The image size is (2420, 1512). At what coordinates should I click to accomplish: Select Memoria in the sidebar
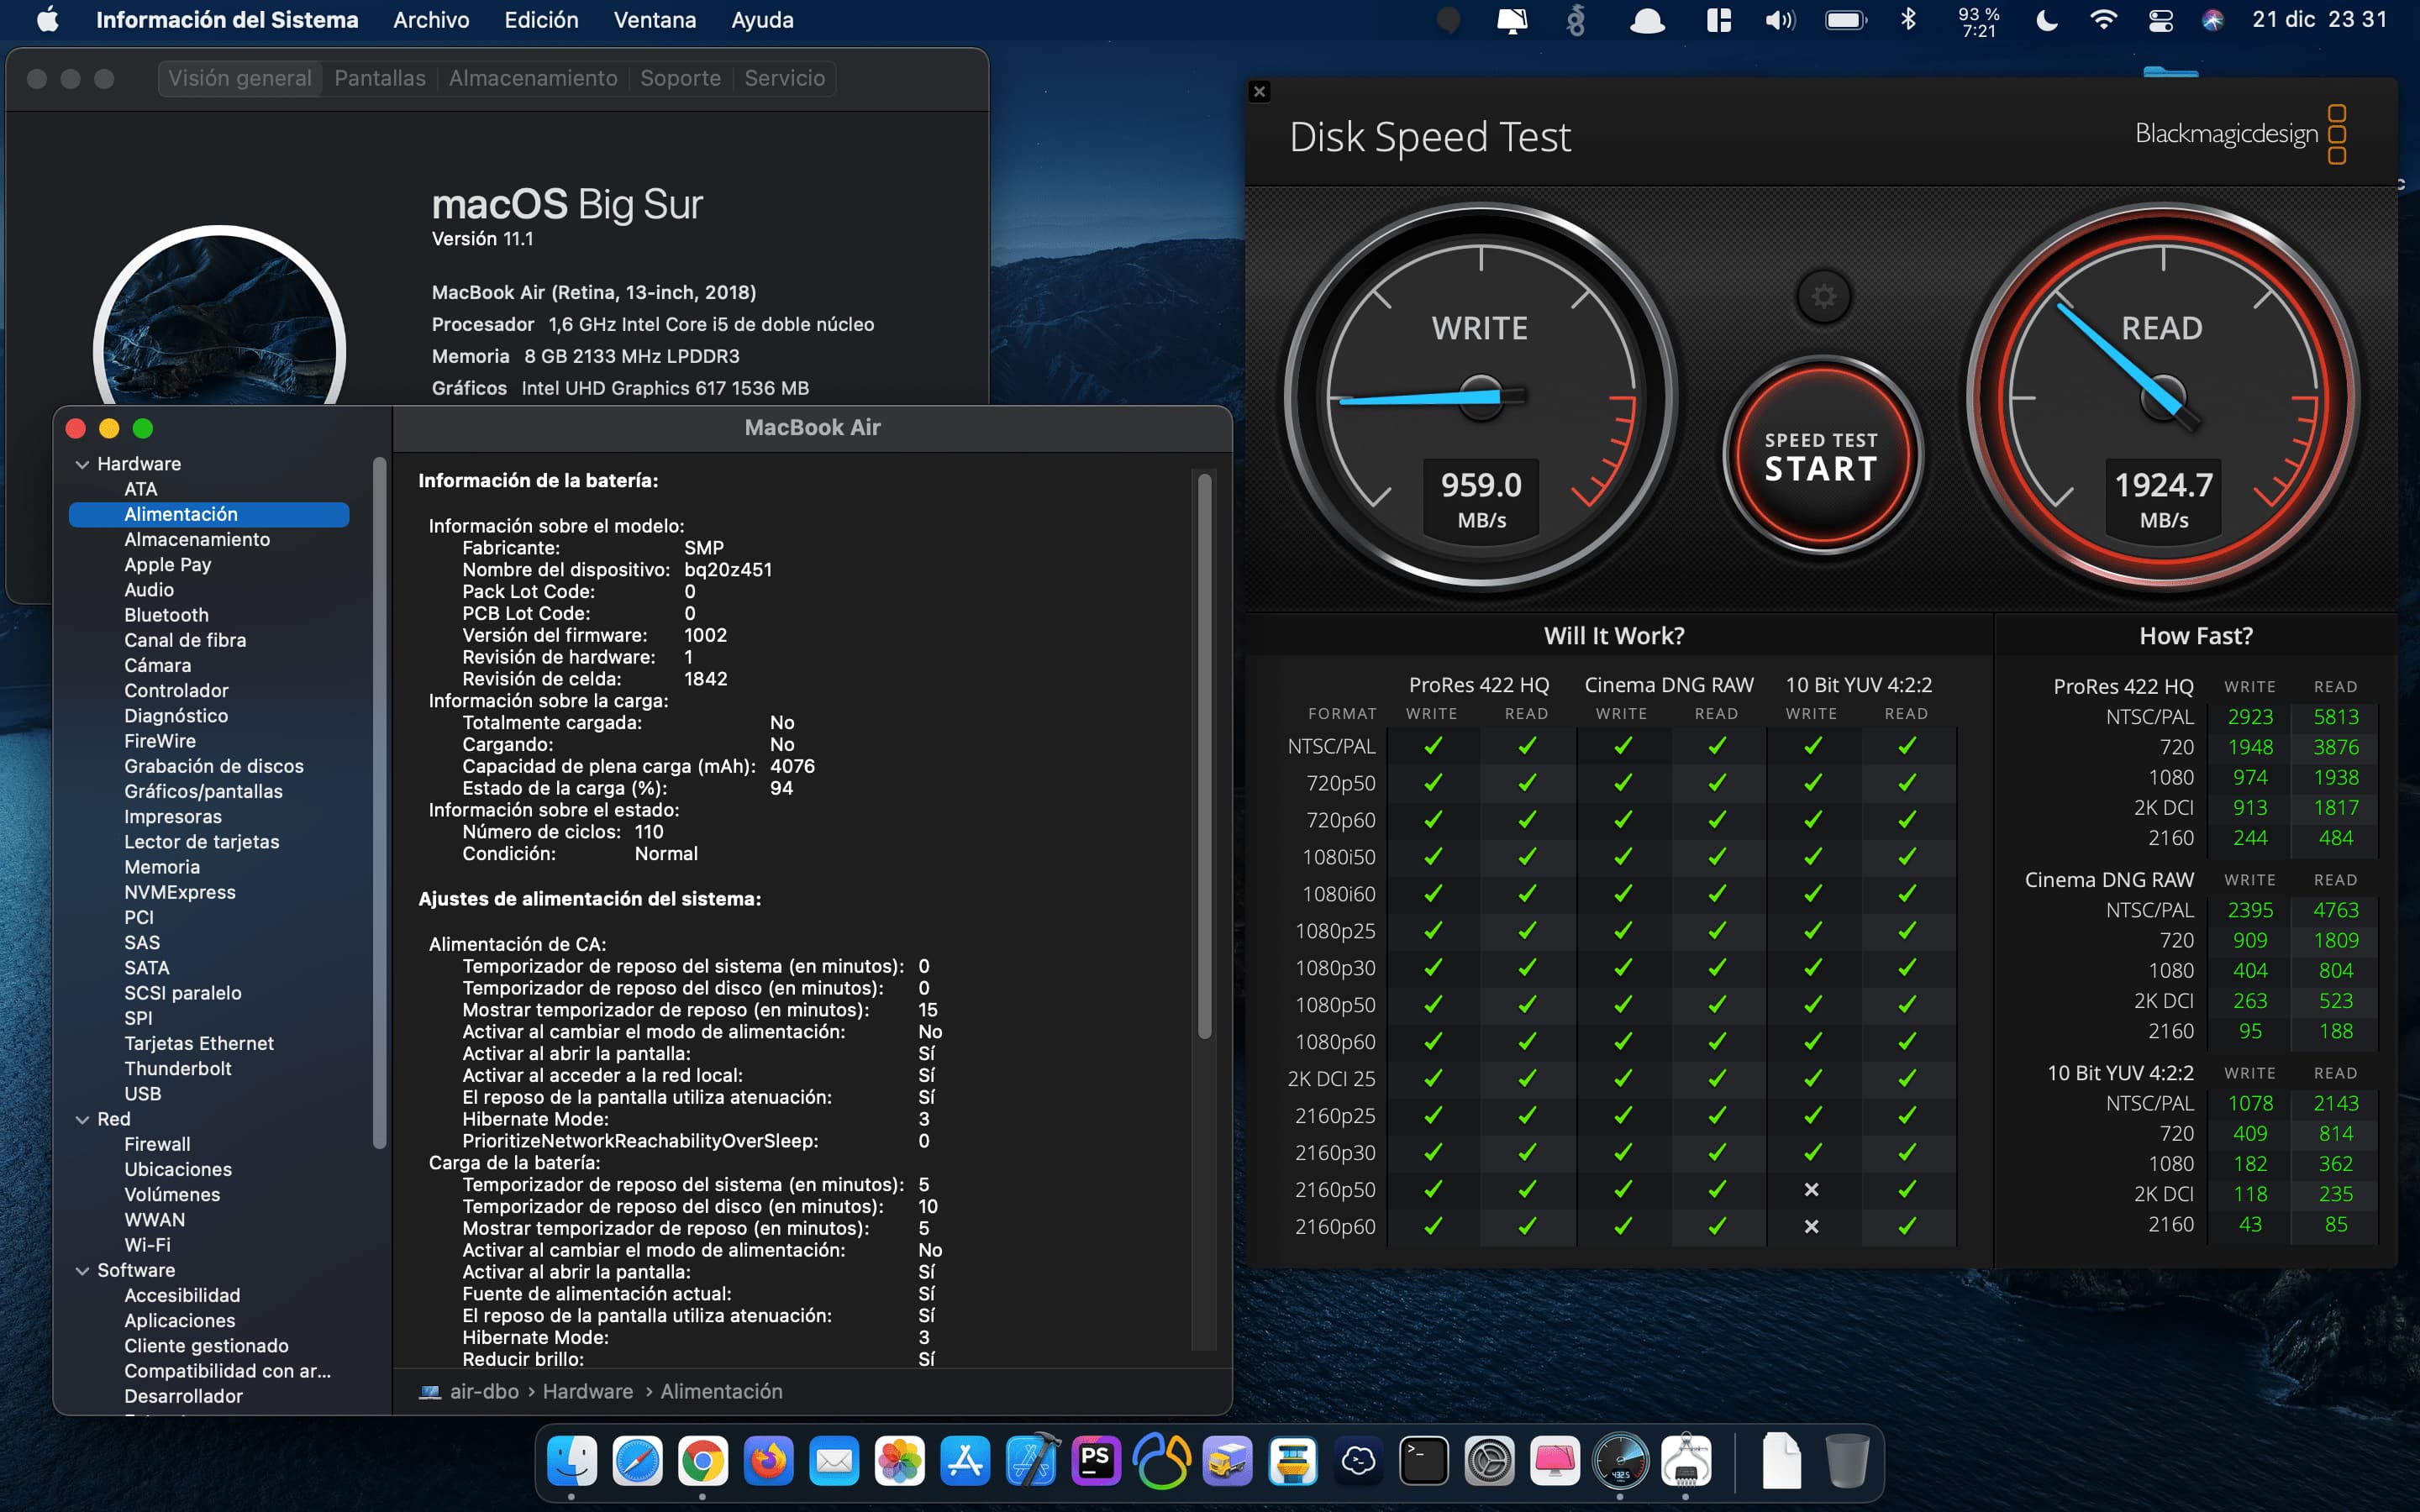(162, 867)
